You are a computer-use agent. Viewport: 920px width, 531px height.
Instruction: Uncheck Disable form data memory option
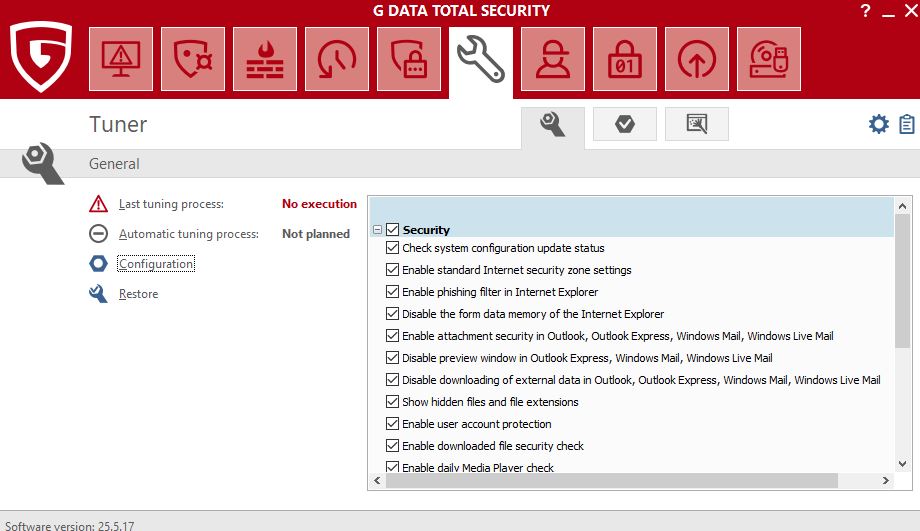point(393,313)
